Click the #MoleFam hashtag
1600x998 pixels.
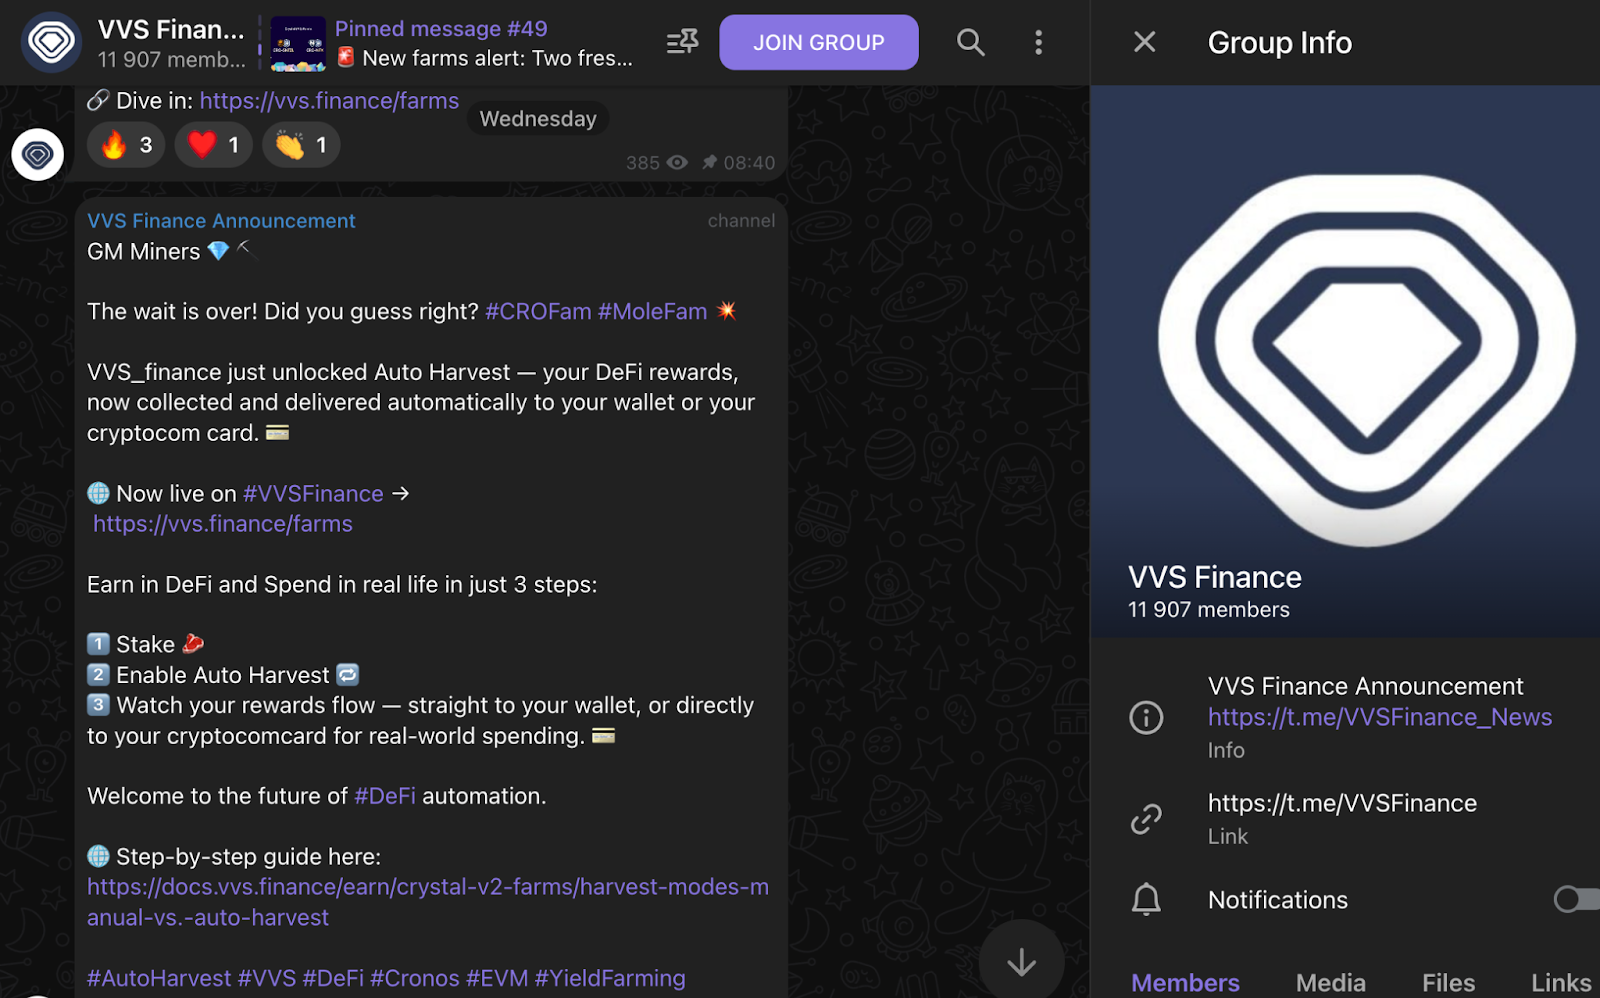tap(652, 312)
